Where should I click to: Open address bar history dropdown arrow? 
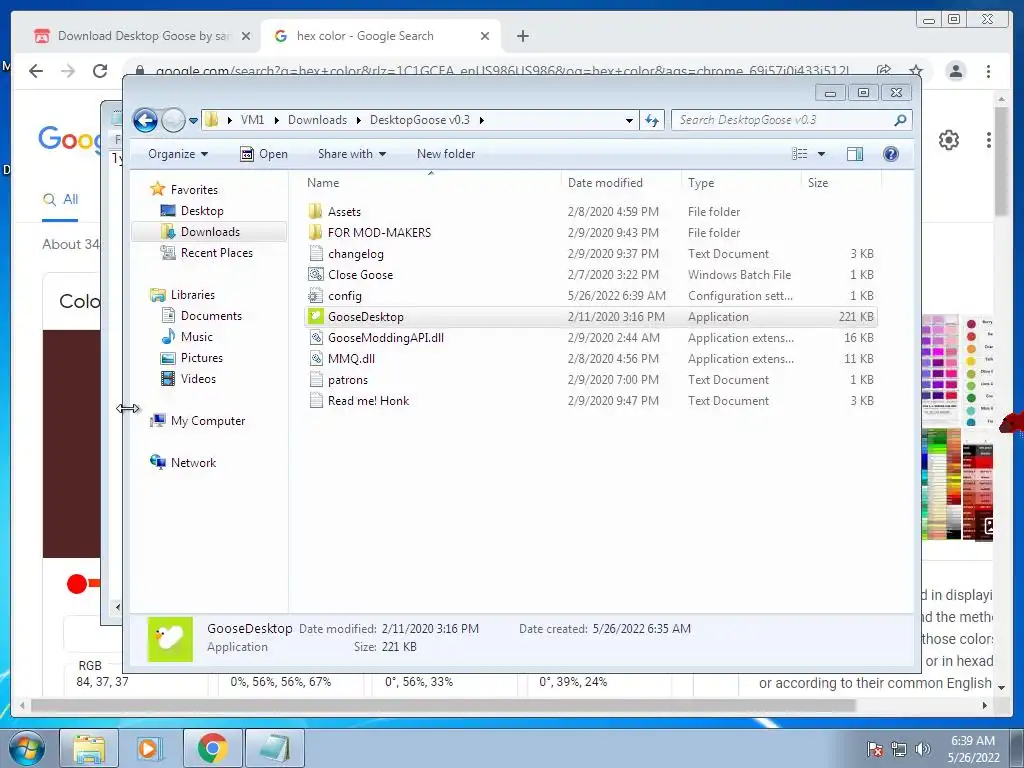click(x=629, y=120)
